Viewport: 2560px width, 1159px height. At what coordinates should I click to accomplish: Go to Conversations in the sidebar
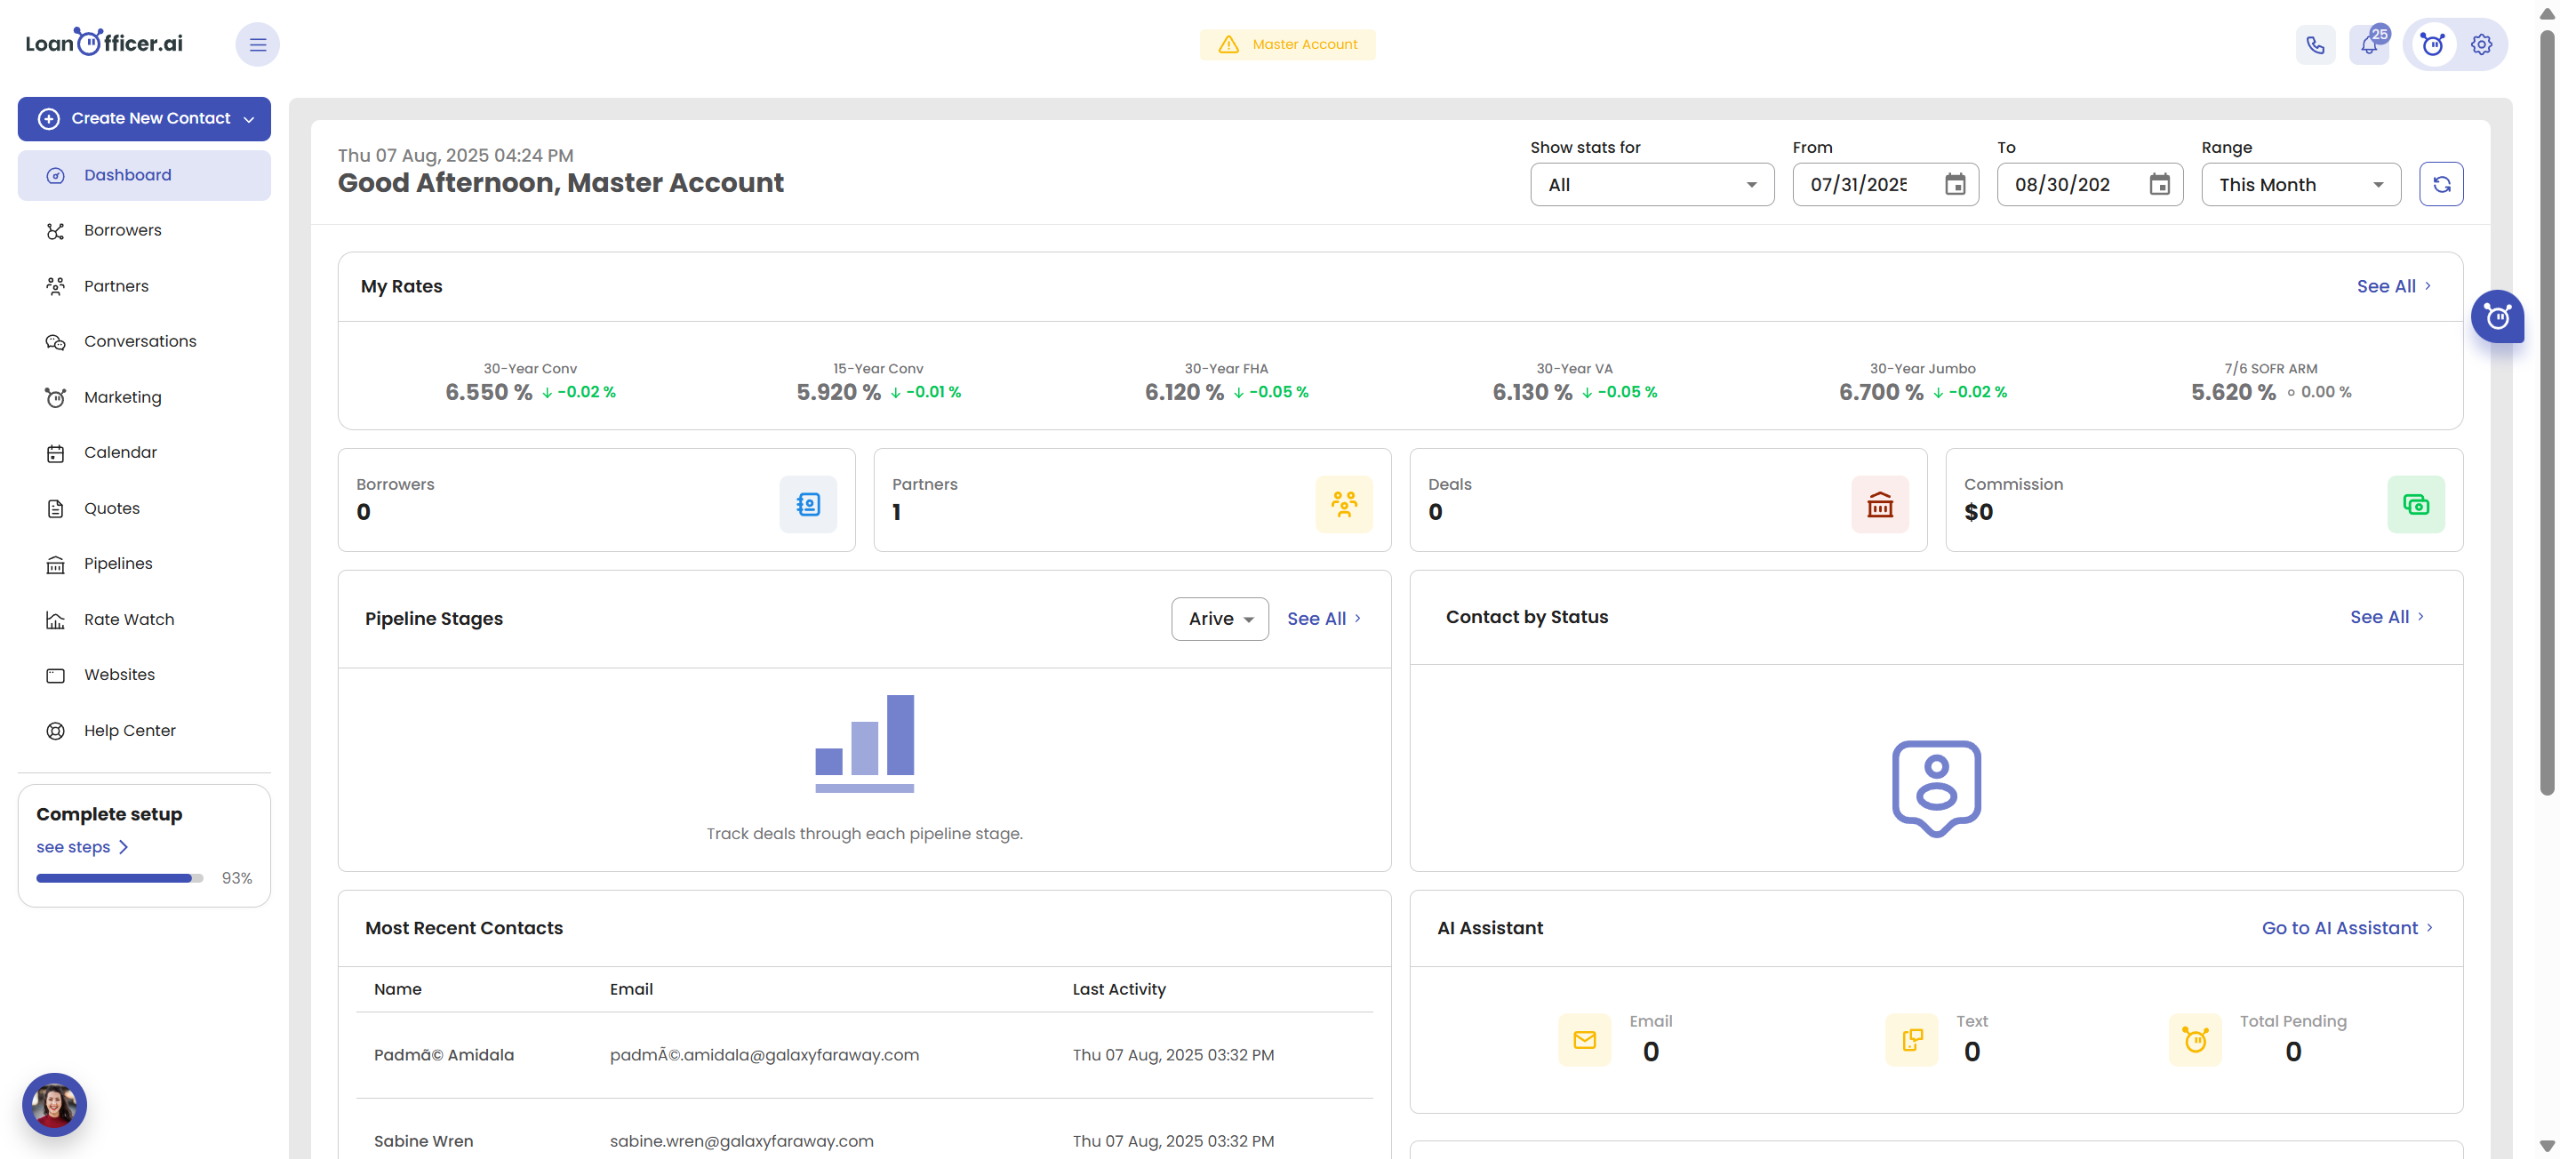pos(140,341)
